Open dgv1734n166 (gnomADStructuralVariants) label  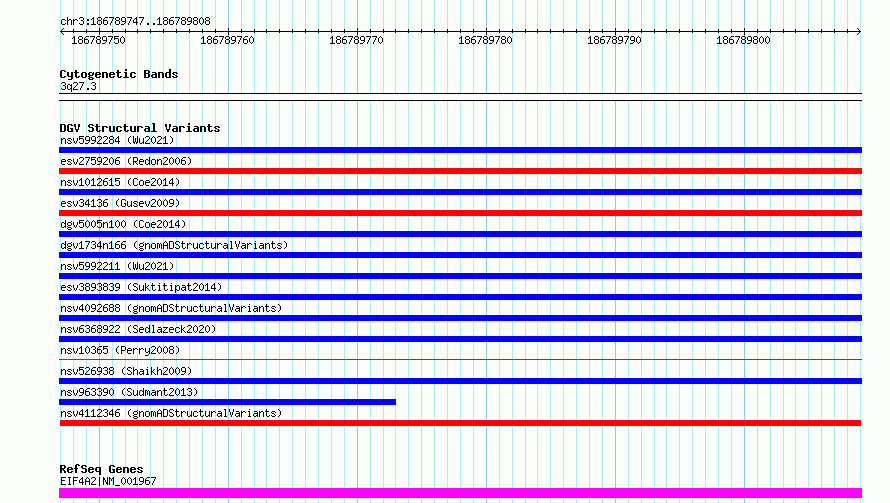click(x=174, y=245)
